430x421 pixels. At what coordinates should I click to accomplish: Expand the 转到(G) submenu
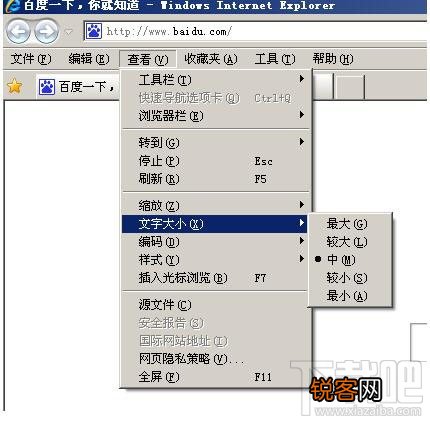[x=215, y=143]
